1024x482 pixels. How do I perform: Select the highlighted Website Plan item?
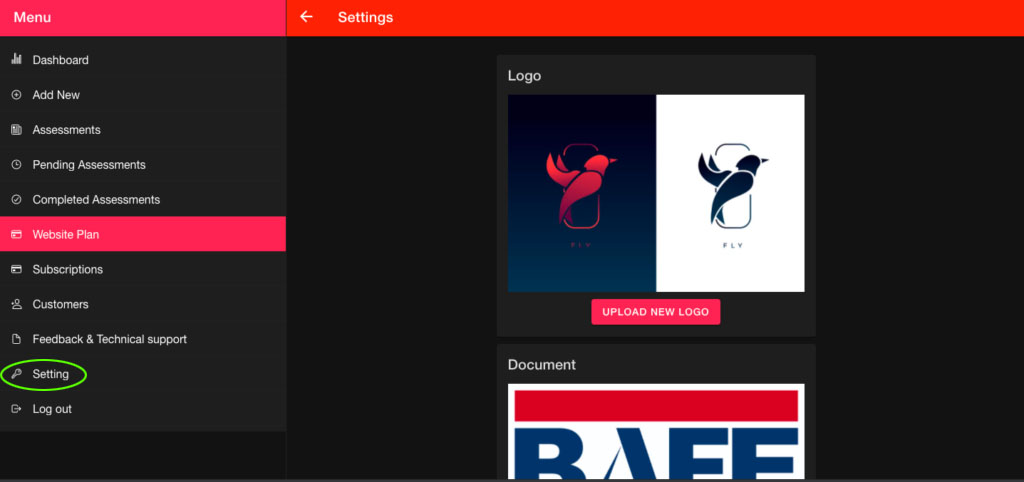point(143,234)
